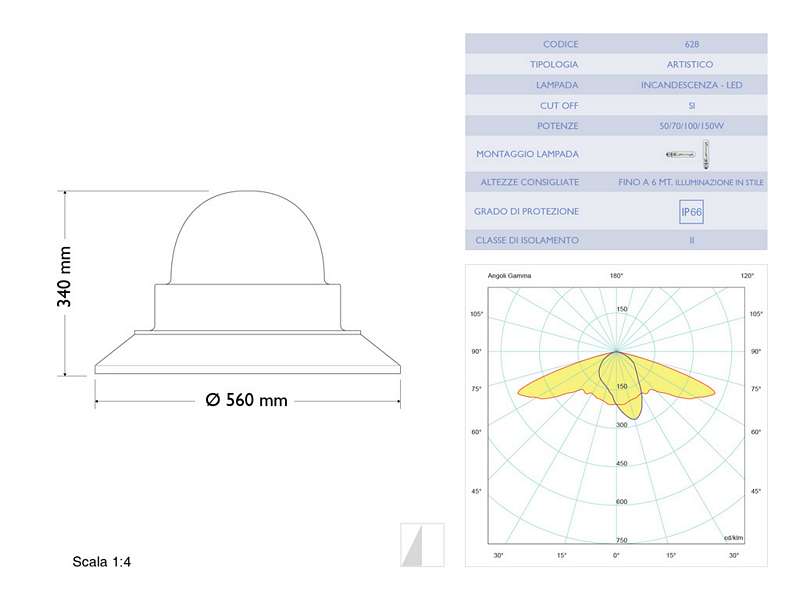Select the CODICE 628 row
This screenshot has width=800, height=600.
click(x=689, y=43)
